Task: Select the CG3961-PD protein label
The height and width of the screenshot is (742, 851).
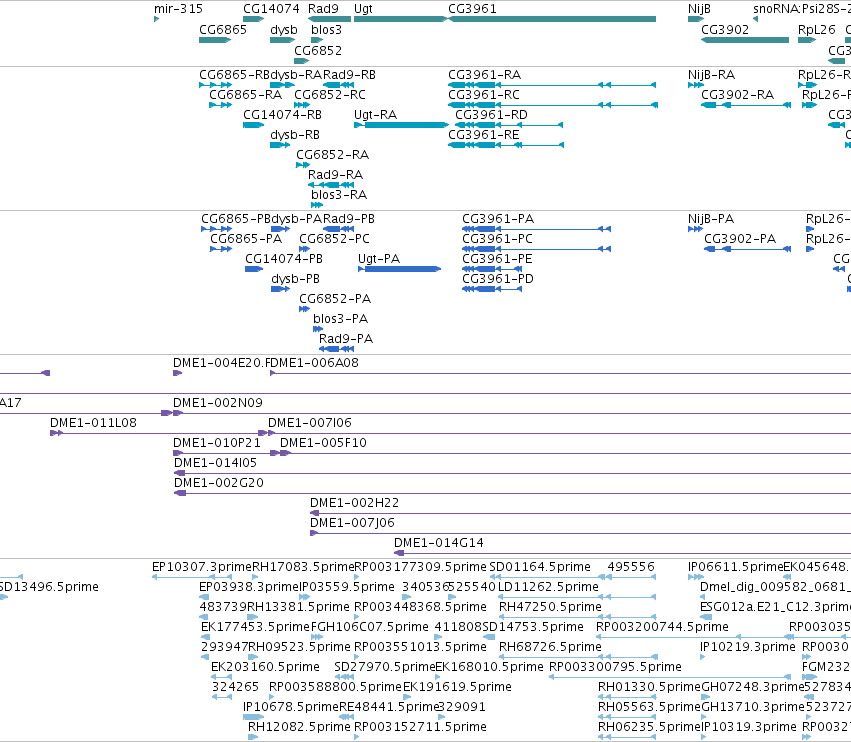Action: tap(498, 279)
